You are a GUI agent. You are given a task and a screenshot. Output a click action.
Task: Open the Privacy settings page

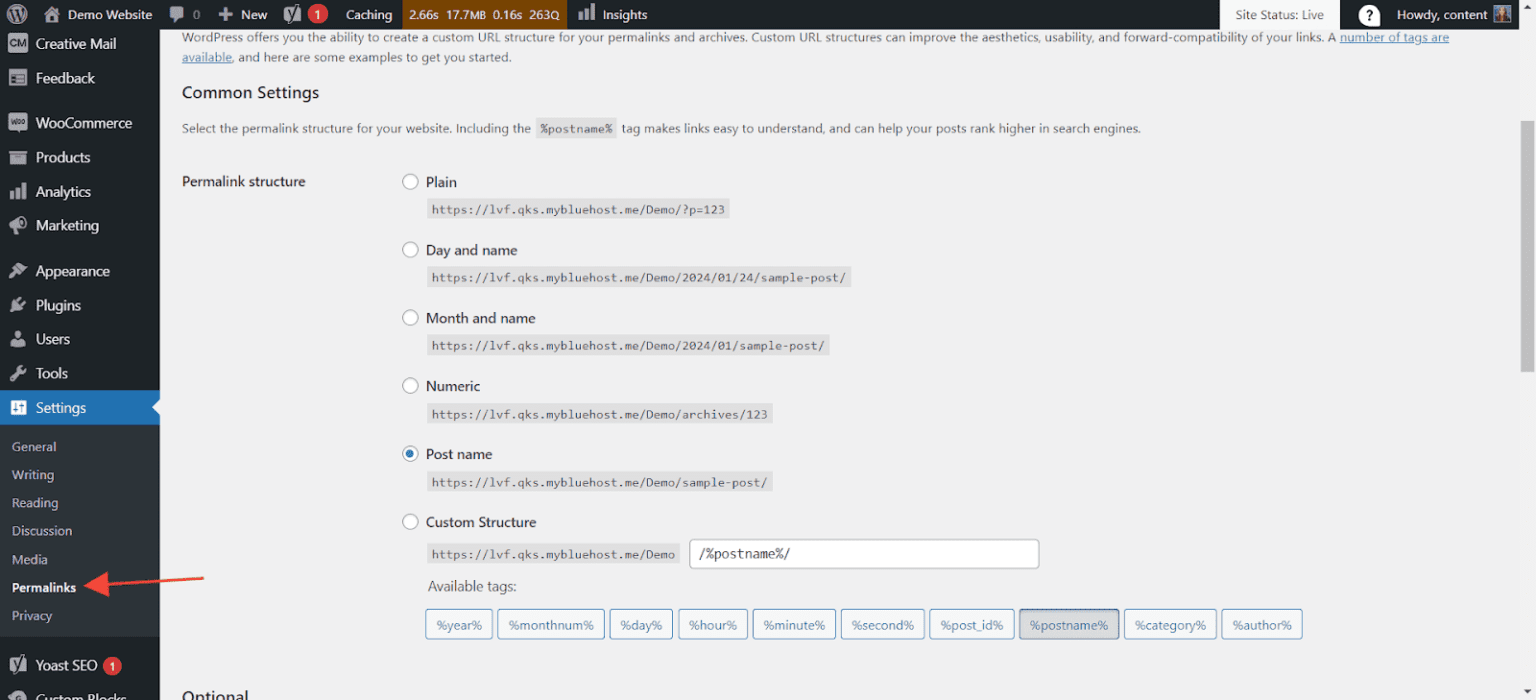pos(32,616)
